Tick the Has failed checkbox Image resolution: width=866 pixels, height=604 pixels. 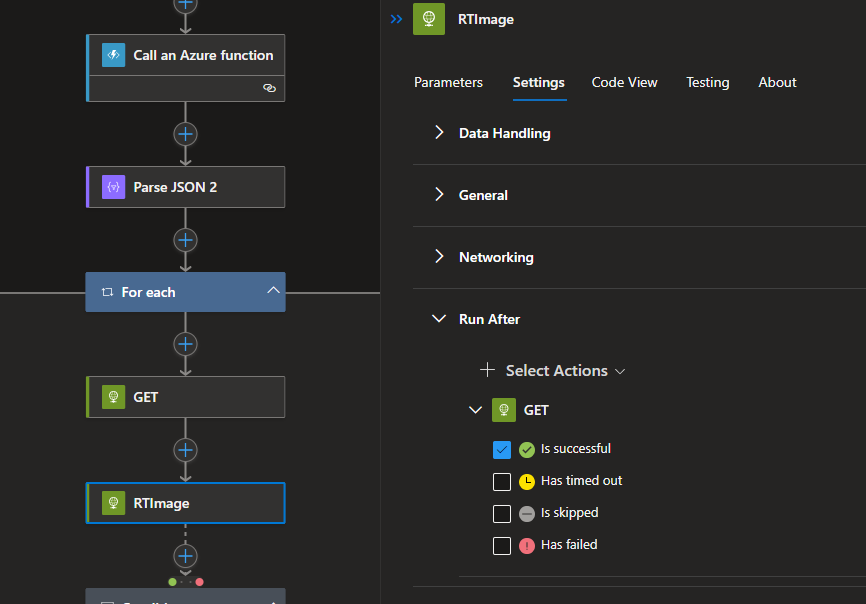click(x=502, y=545)
